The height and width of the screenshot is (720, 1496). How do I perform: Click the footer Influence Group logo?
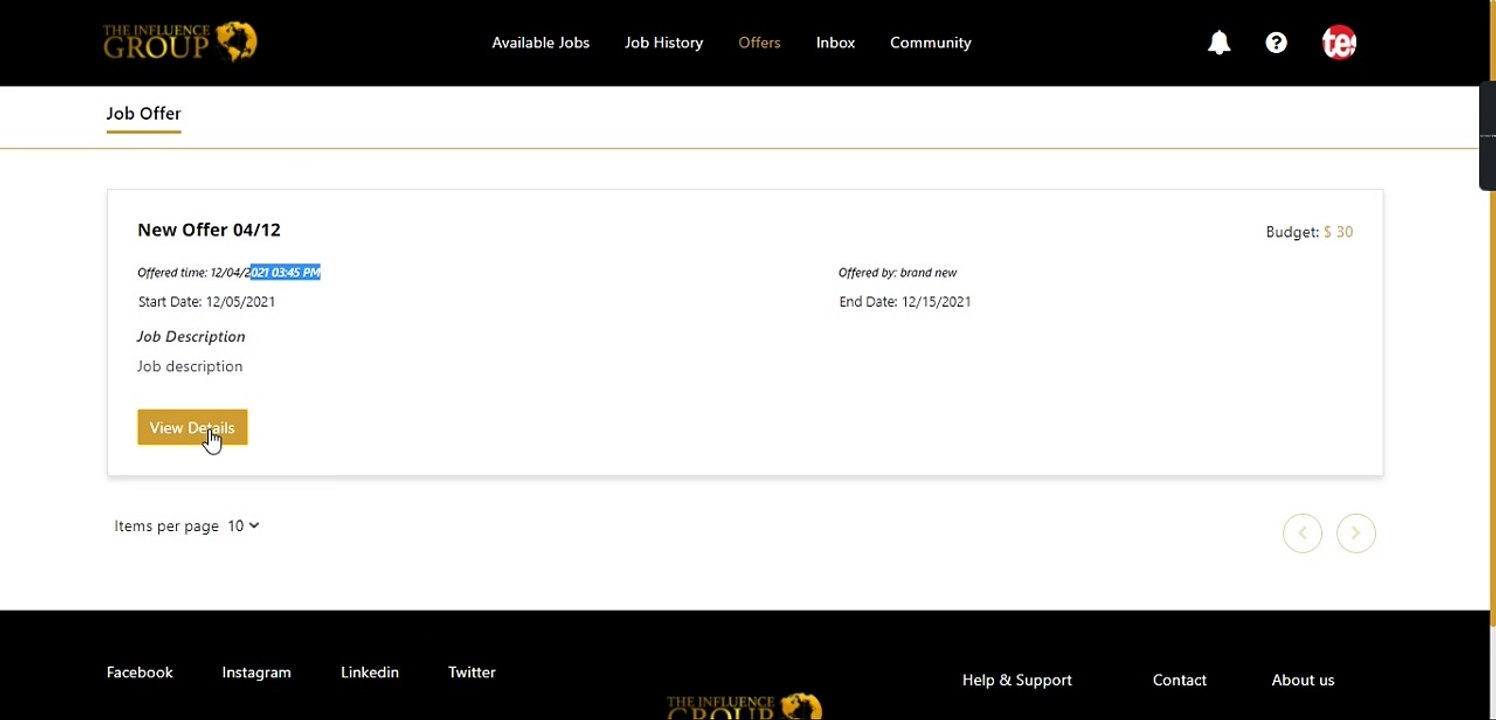coord(744,706)
